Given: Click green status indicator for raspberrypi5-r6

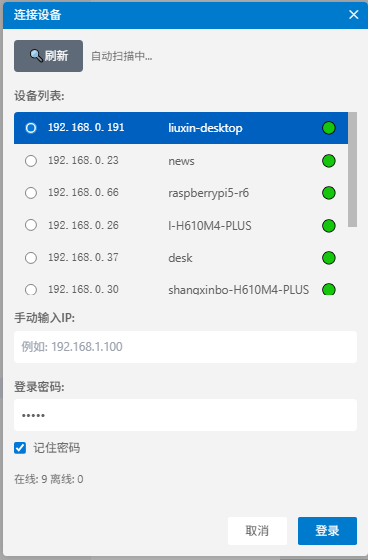Looking at the screenshot, I should pos(329,193).
